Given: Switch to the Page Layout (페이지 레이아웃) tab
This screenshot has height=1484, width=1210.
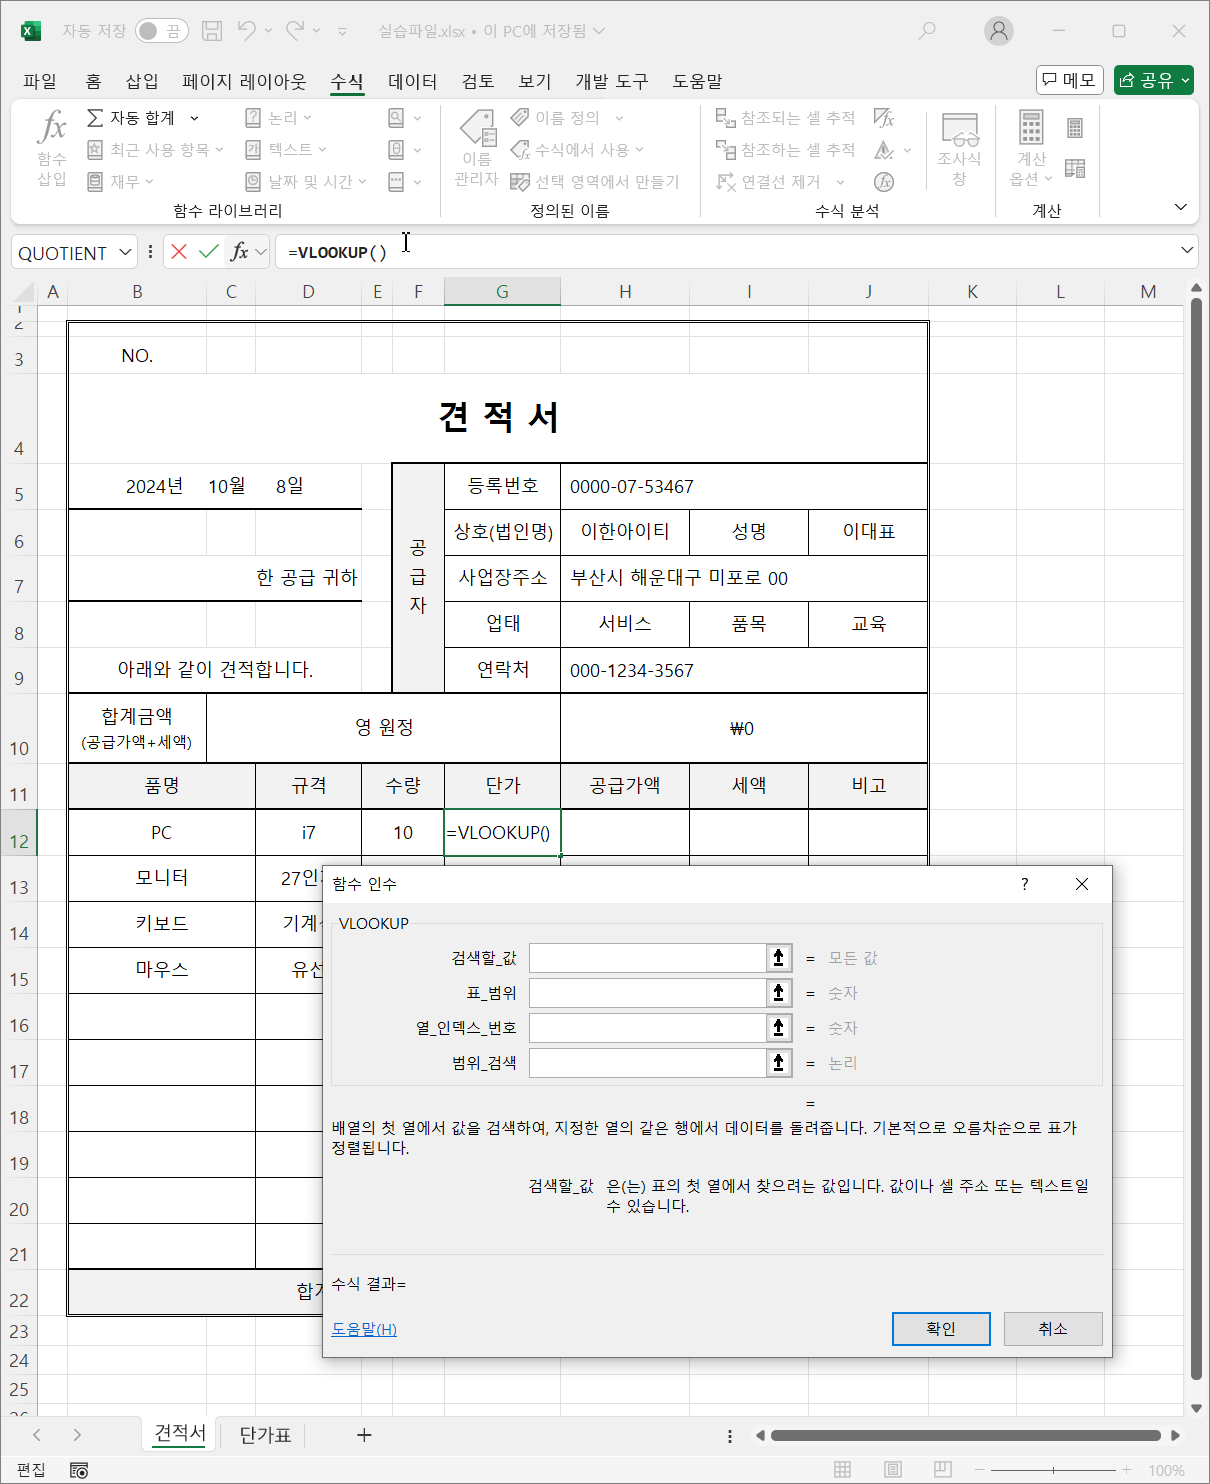Looking at the screenshot, I should 244,81.
